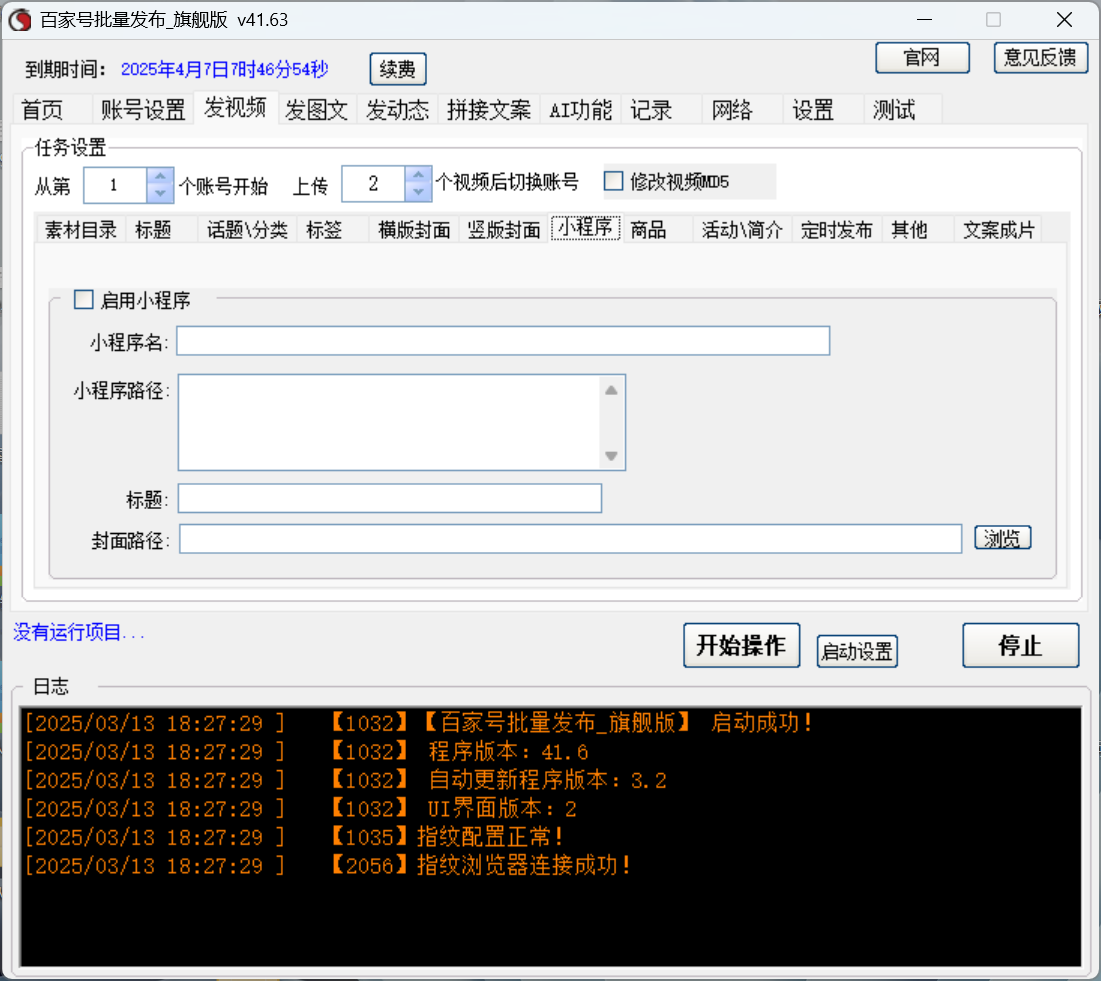The height and width of the screenshot is (981, 1101).
Task: Go to the 拼接文案 tab
Action: pos(489,110)
